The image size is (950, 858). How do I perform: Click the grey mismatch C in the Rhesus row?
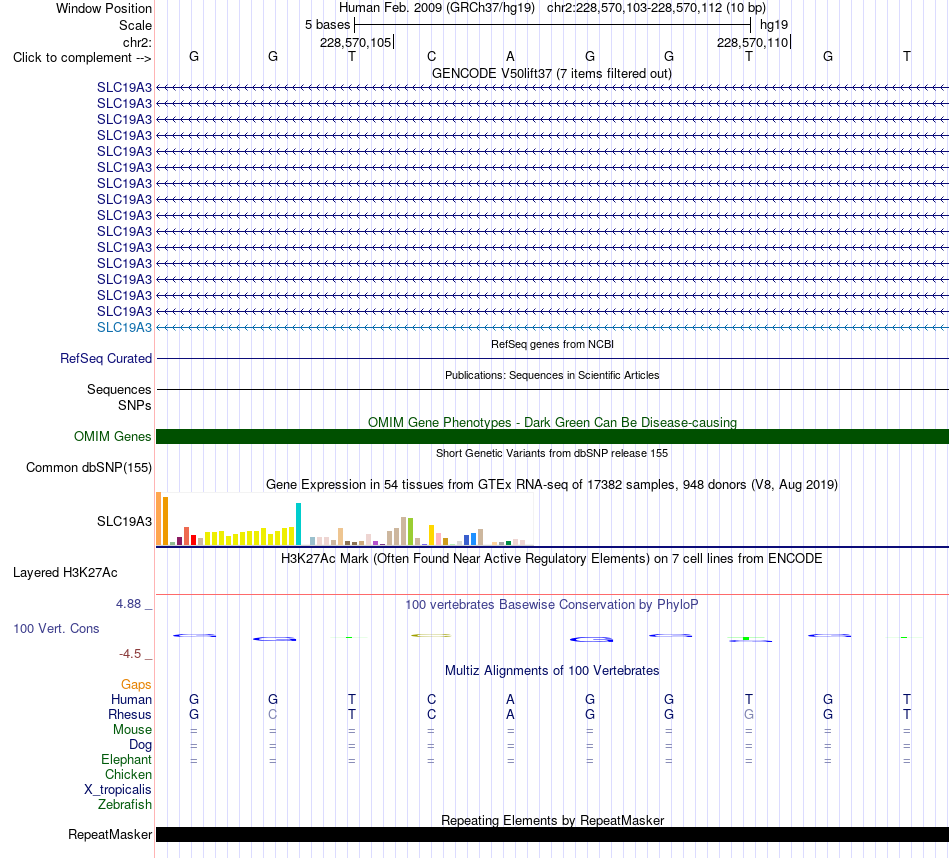(273, 714)
